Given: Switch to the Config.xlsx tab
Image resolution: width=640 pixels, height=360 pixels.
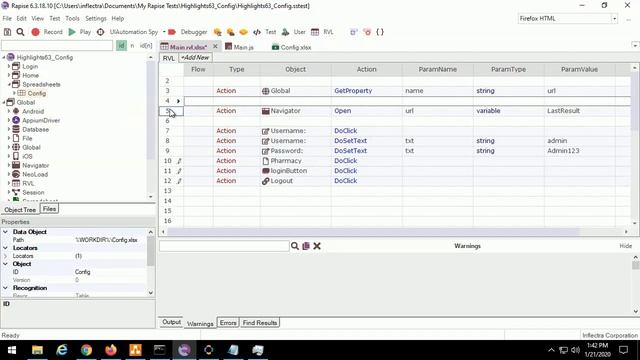Looking at the screenshot, I should tap(291, 47).
